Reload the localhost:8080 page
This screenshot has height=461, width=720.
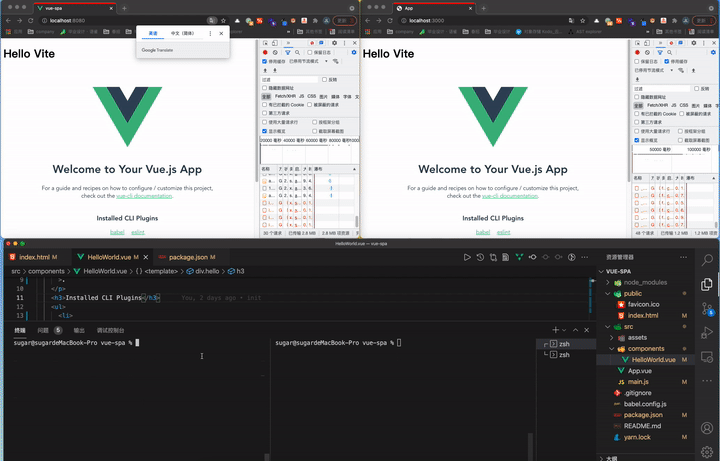[x=31, y=20]
